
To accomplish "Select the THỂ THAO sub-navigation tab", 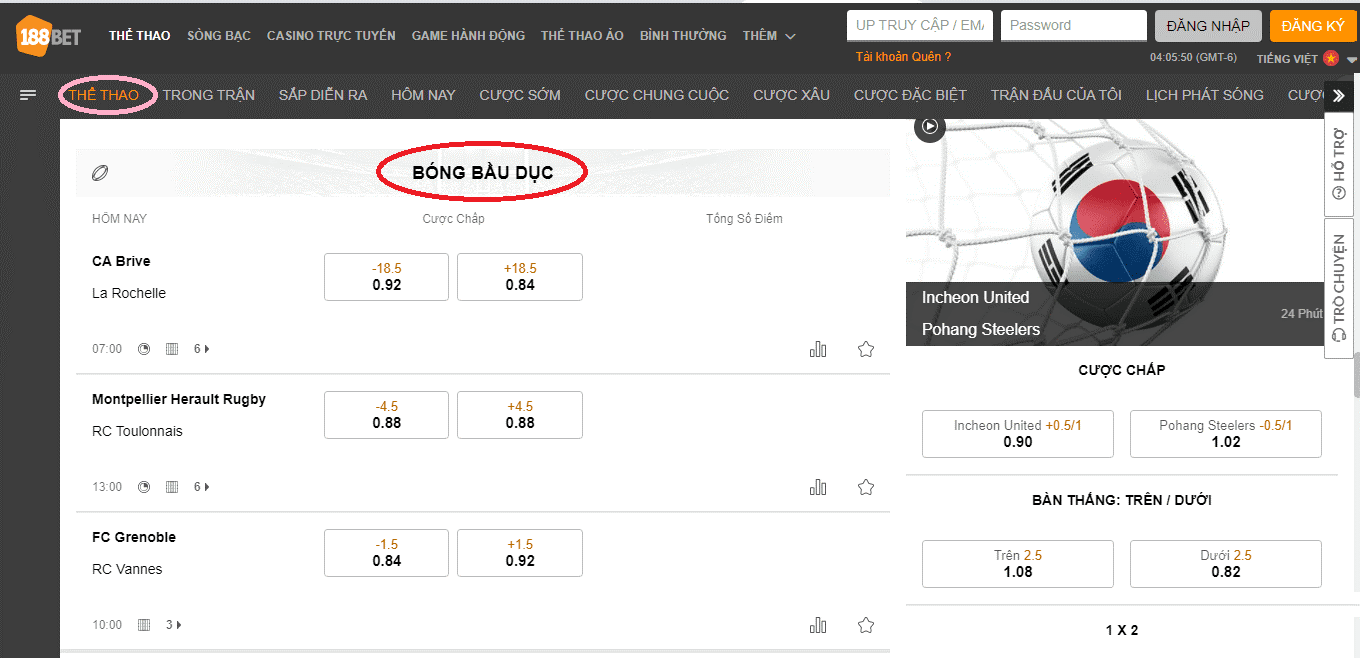I will [105, 95].
